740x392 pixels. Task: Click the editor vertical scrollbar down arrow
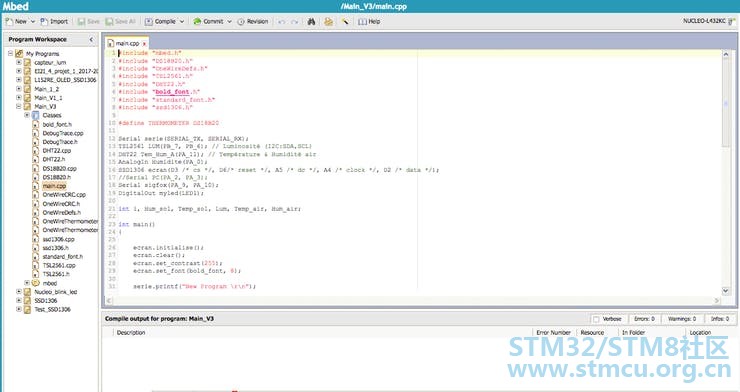point(726,291)
